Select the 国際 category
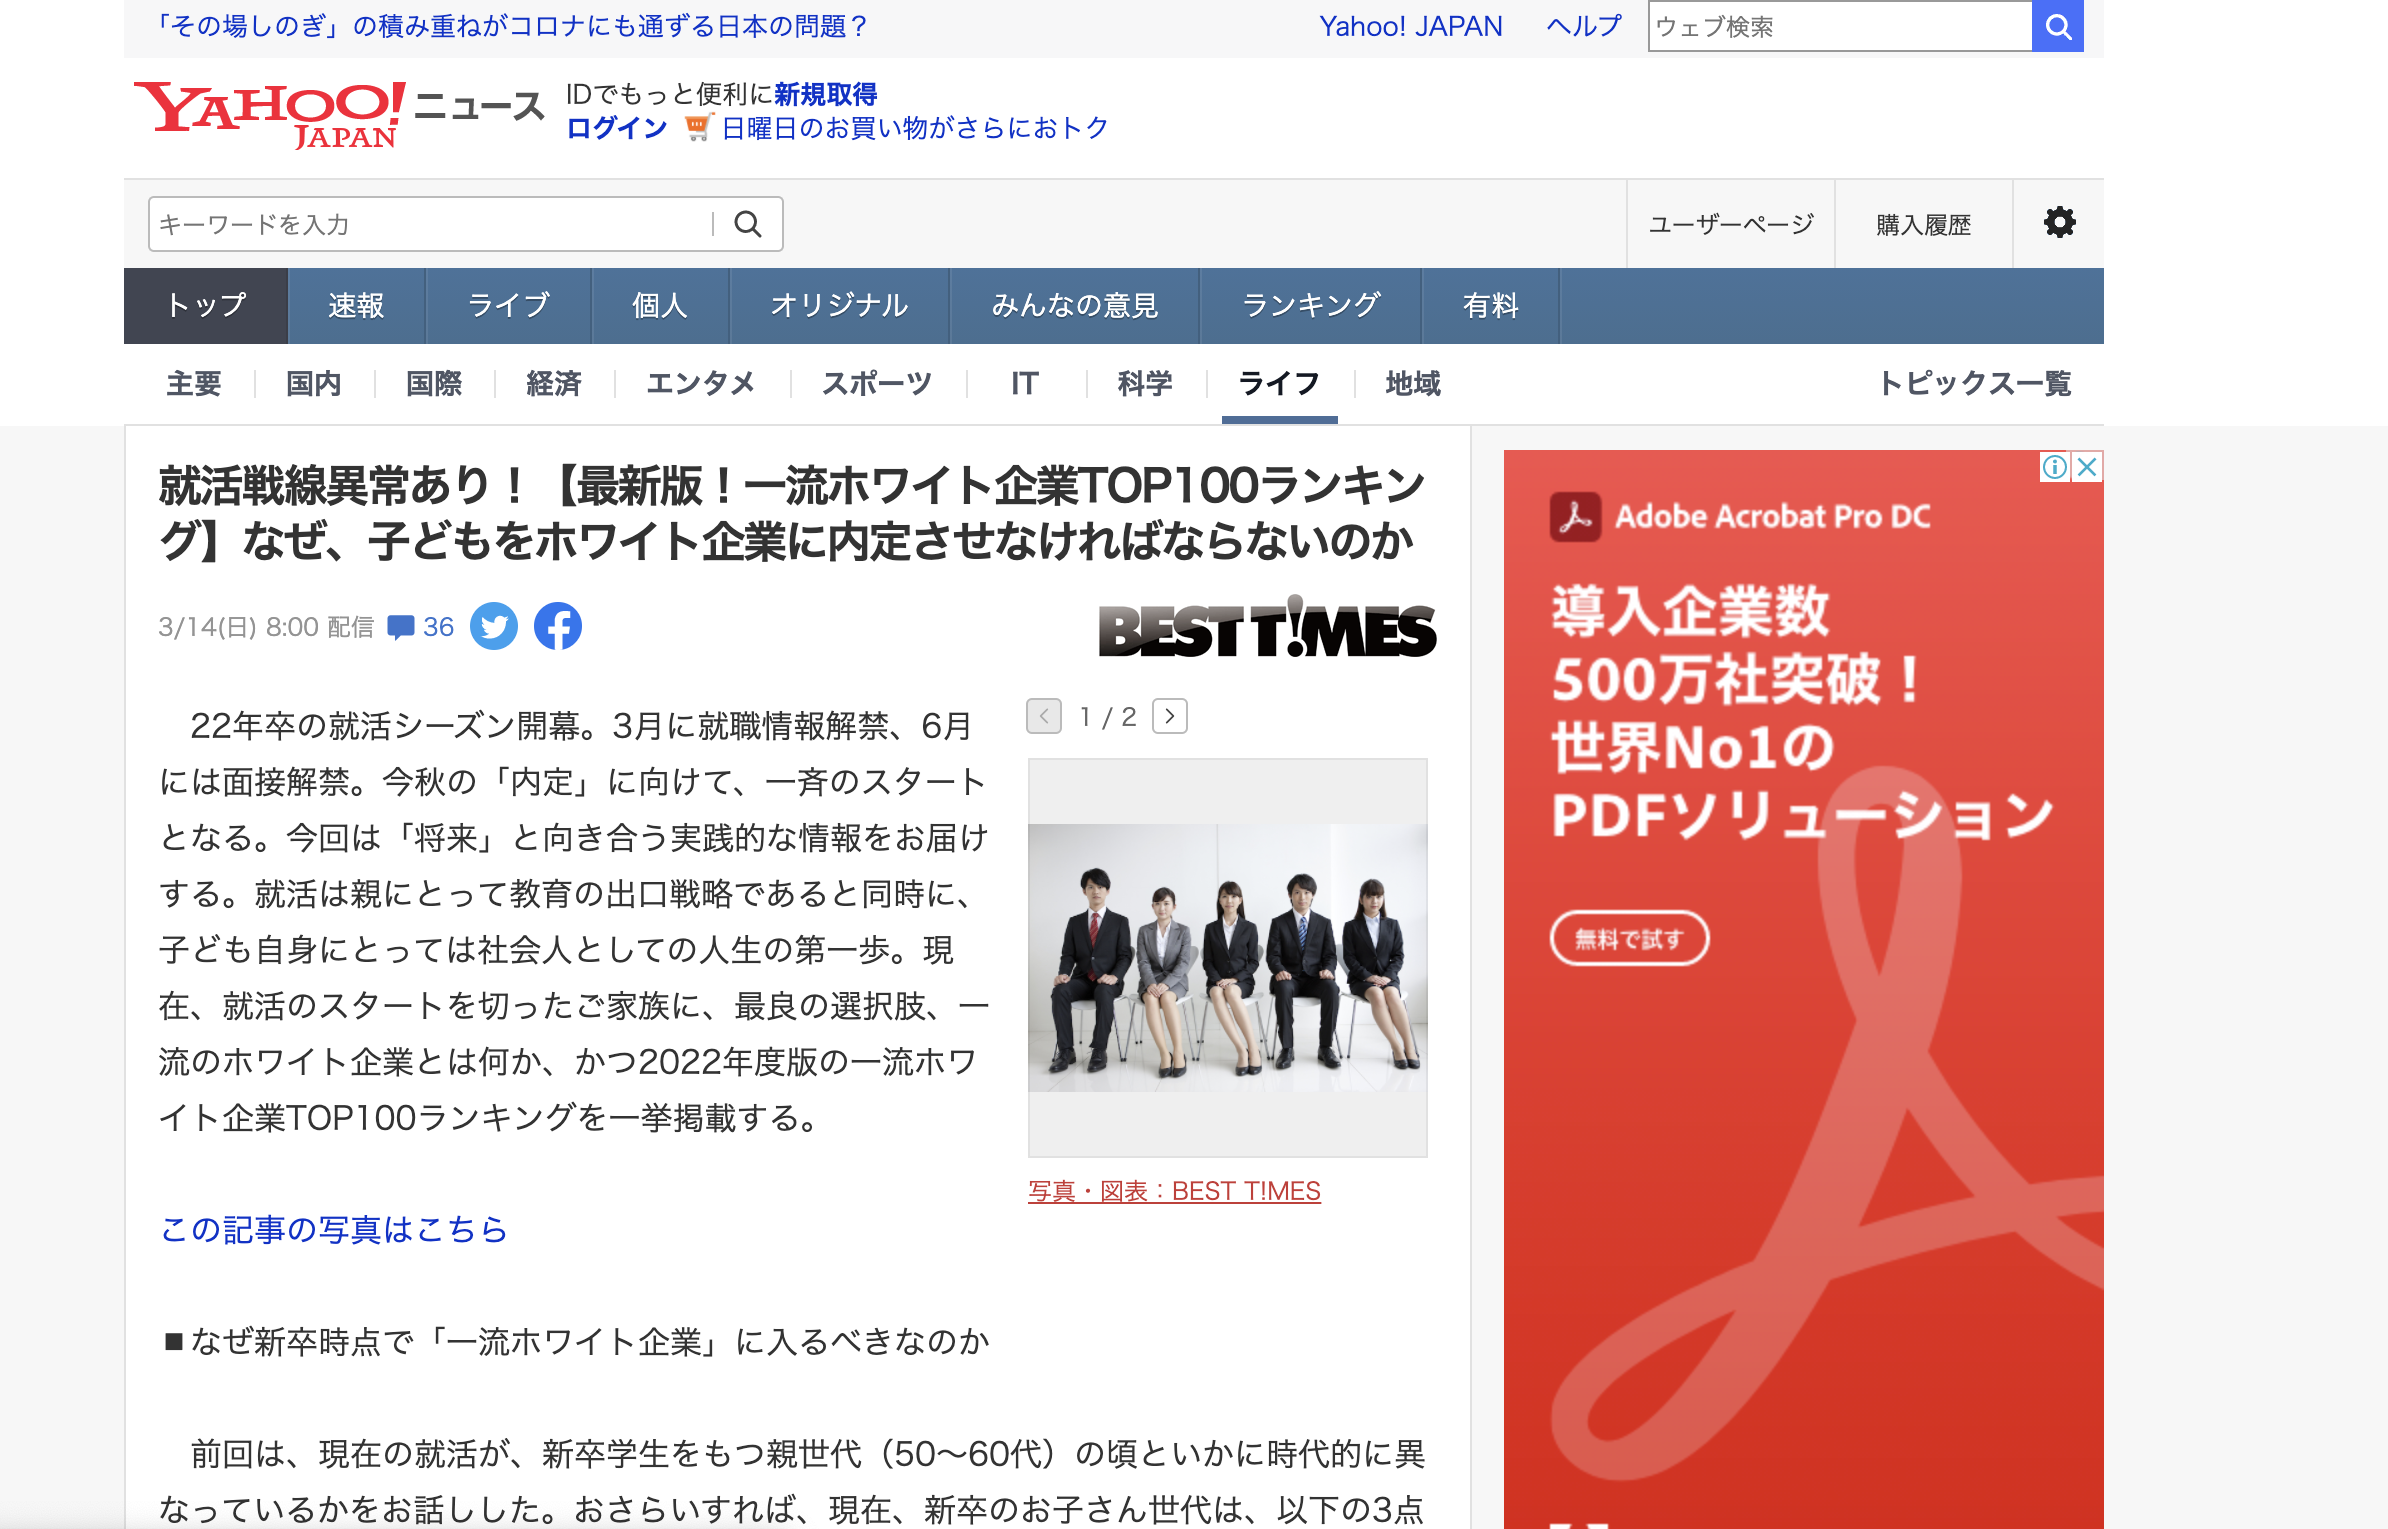 434,383
